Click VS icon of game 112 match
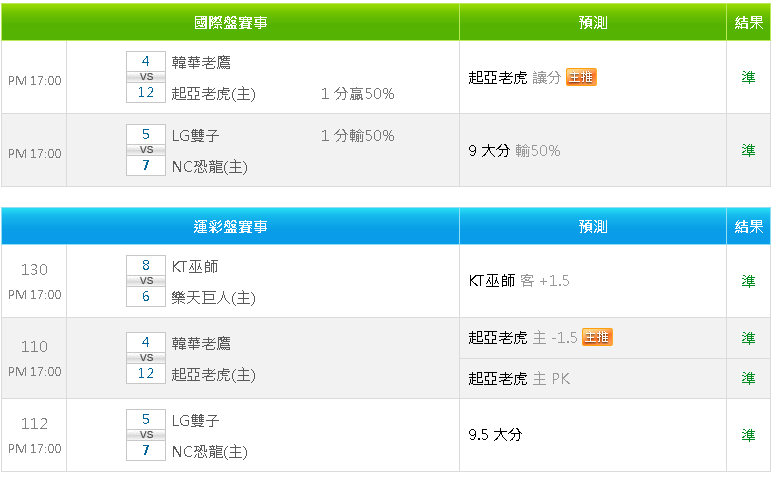Screen dimensions: 776x481 point(146,435)
